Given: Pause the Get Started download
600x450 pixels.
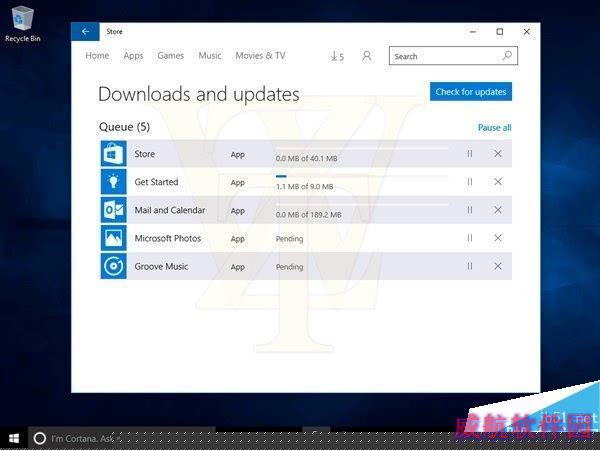Looking at the screenshot, I should (x=470, y=182).
